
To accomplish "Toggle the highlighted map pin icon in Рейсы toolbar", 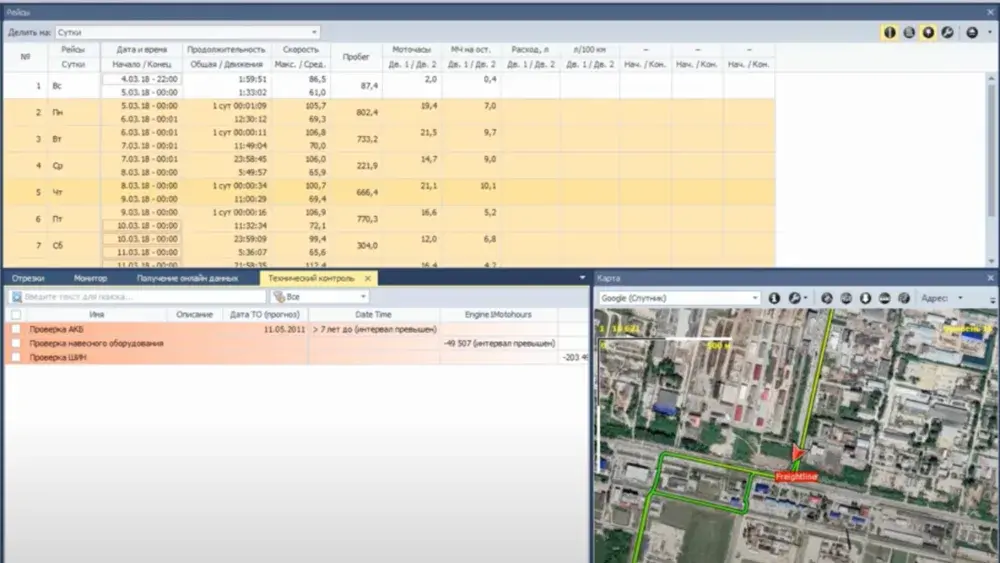I will pos(929,33).
